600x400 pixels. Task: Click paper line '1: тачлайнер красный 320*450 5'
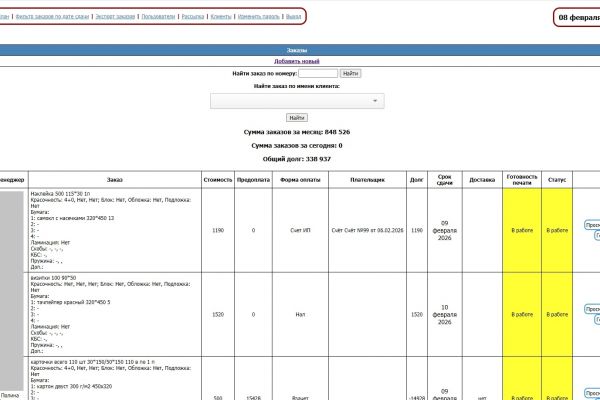[70, 302]
